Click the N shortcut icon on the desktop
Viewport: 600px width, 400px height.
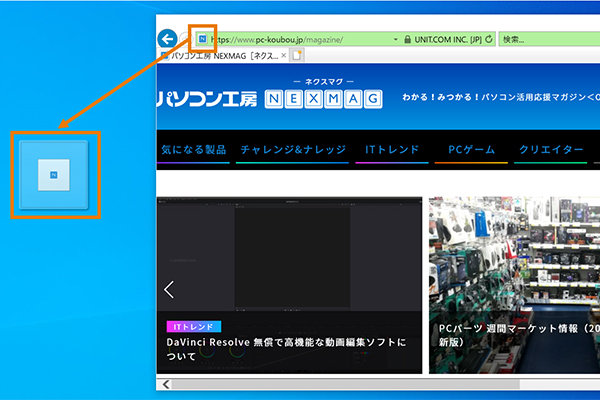[x=54, y=175]
